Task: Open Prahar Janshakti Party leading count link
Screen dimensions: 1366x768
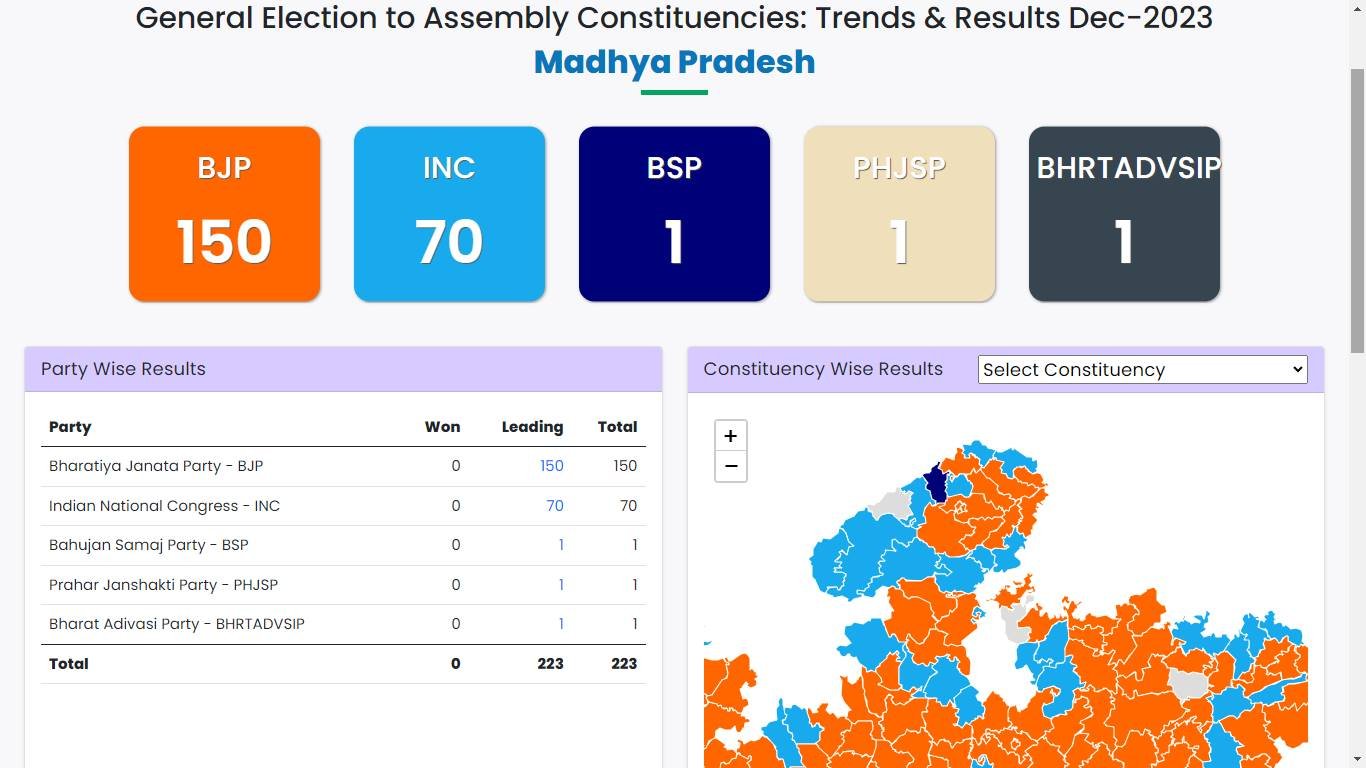Action: pyautogui.click(x=561, y=585)
